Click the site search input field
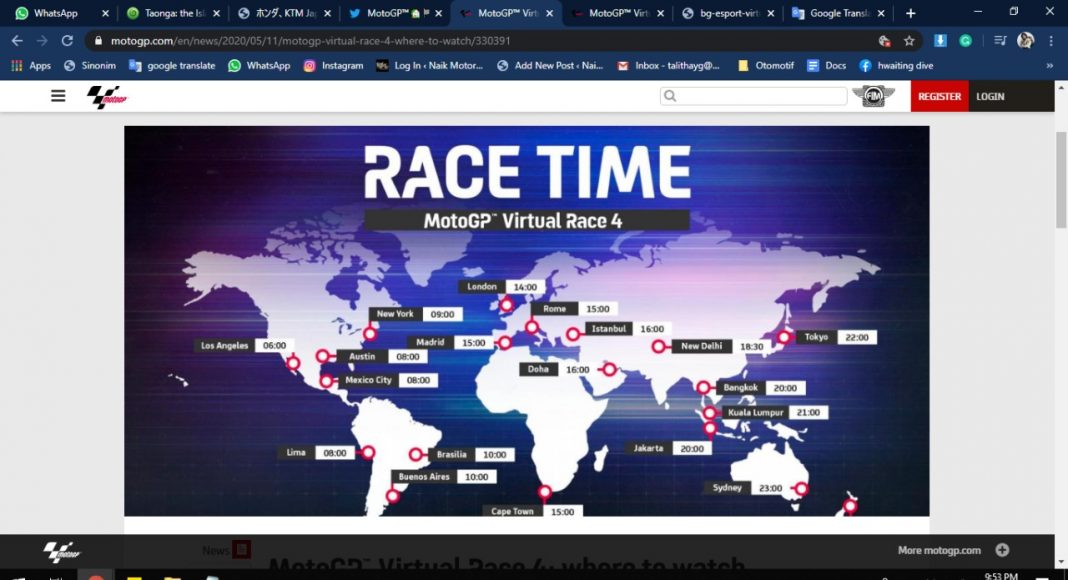This screenshot has height=580, width=1068. coord(761,96)
